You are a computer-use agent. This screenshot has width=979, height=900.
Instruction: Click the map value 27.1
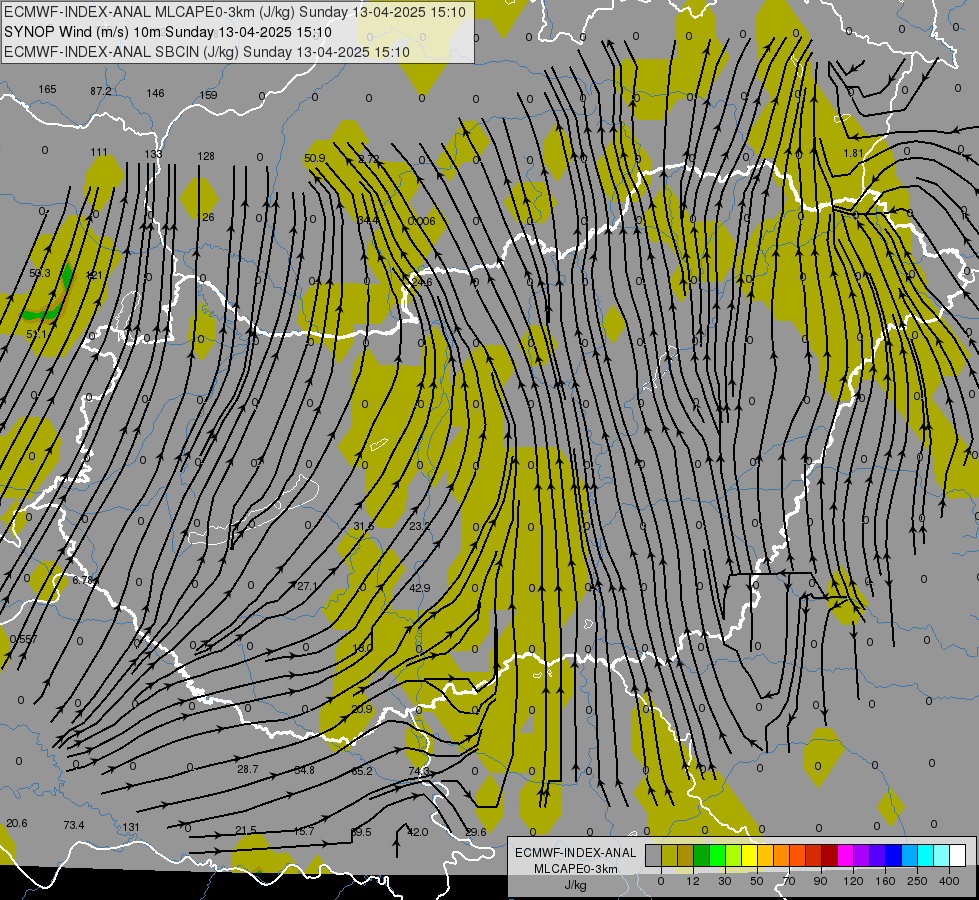pos(307,586)
